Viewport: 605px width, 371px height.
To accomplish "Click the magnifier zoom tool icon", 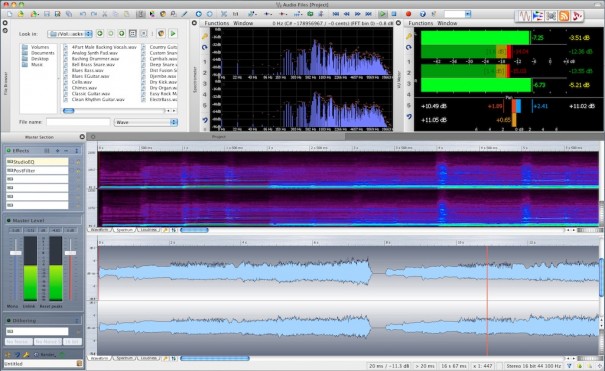I will (174, 14).
